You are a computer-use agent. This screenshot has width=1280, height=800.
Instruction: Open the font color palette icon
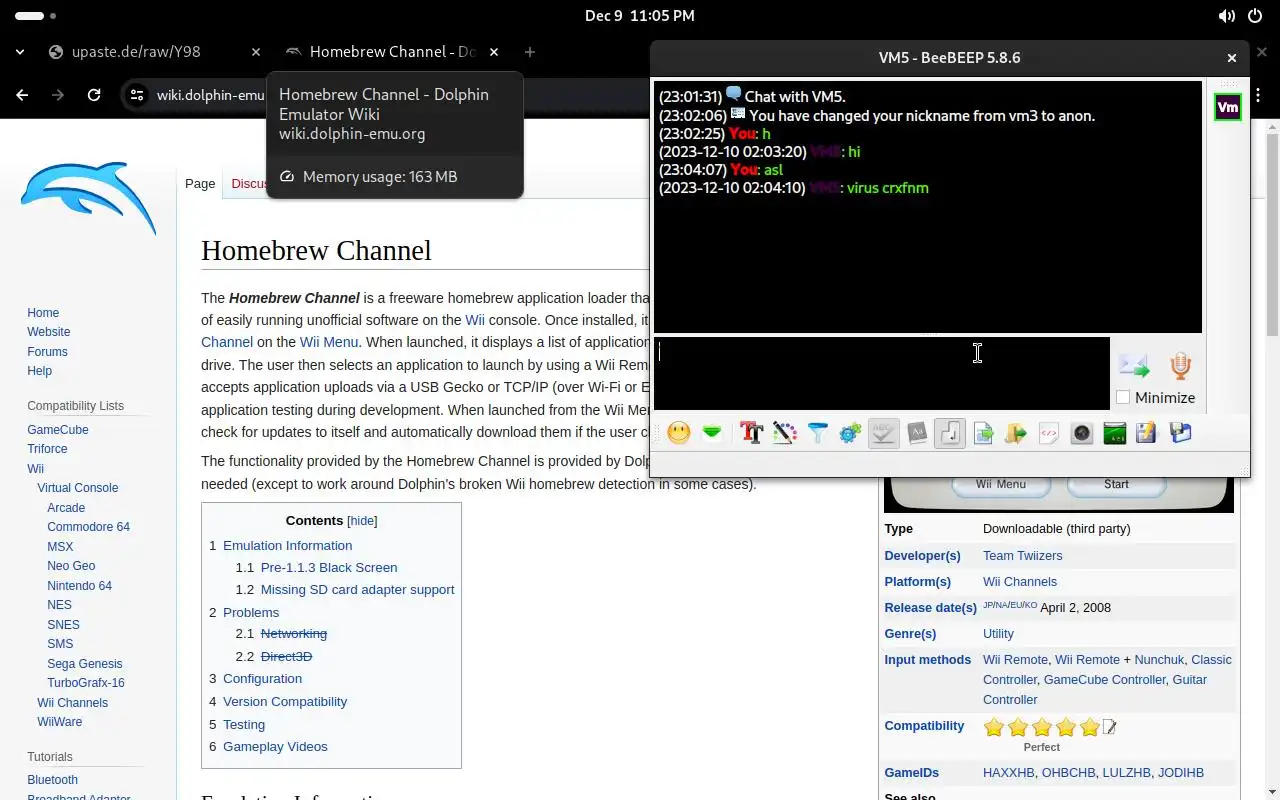[x=784, y=433]
